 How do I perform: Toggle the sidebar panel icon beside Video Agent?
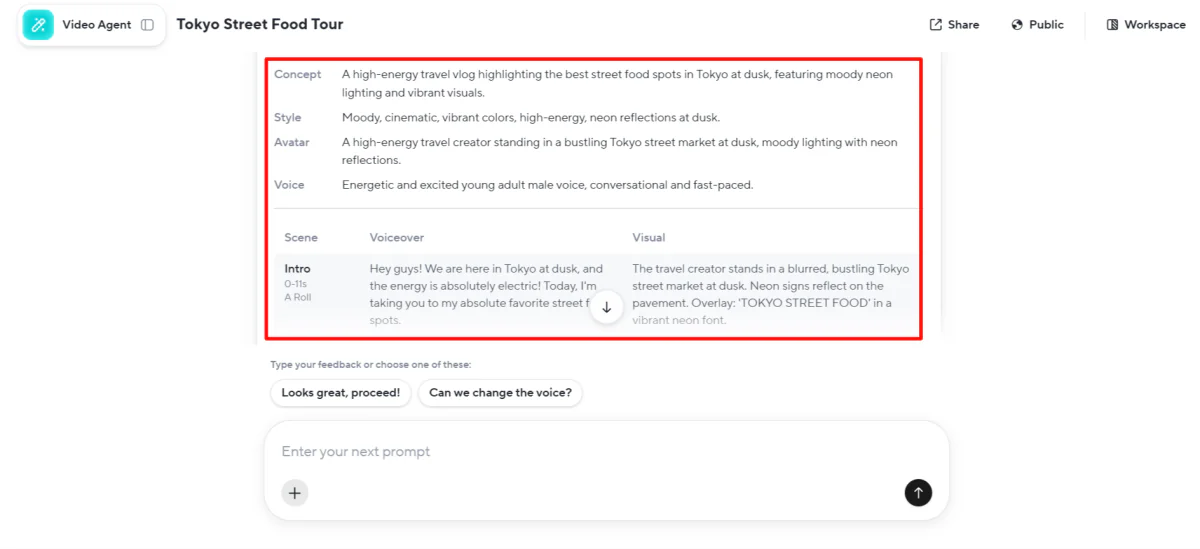click(x=147, y=25)
